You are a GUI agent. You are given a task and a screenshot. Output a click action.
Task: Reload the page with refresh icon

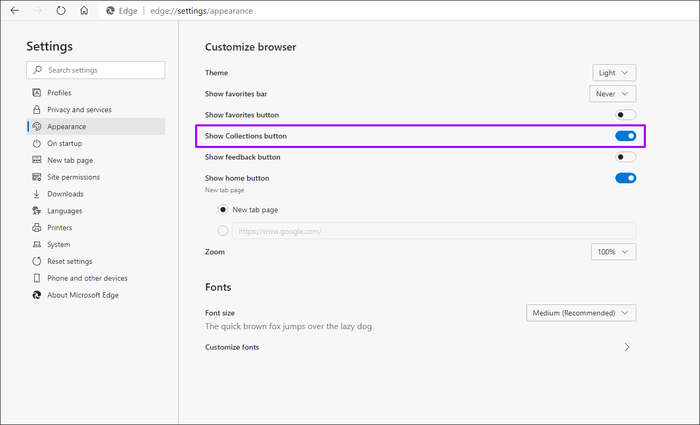tap(61, 10)
